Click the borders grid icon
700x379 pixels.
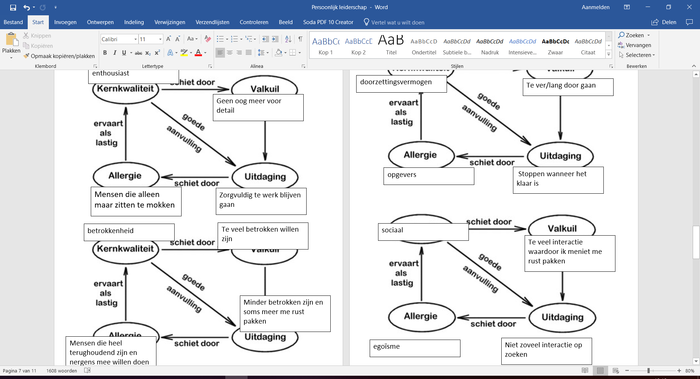pos(292,53)
